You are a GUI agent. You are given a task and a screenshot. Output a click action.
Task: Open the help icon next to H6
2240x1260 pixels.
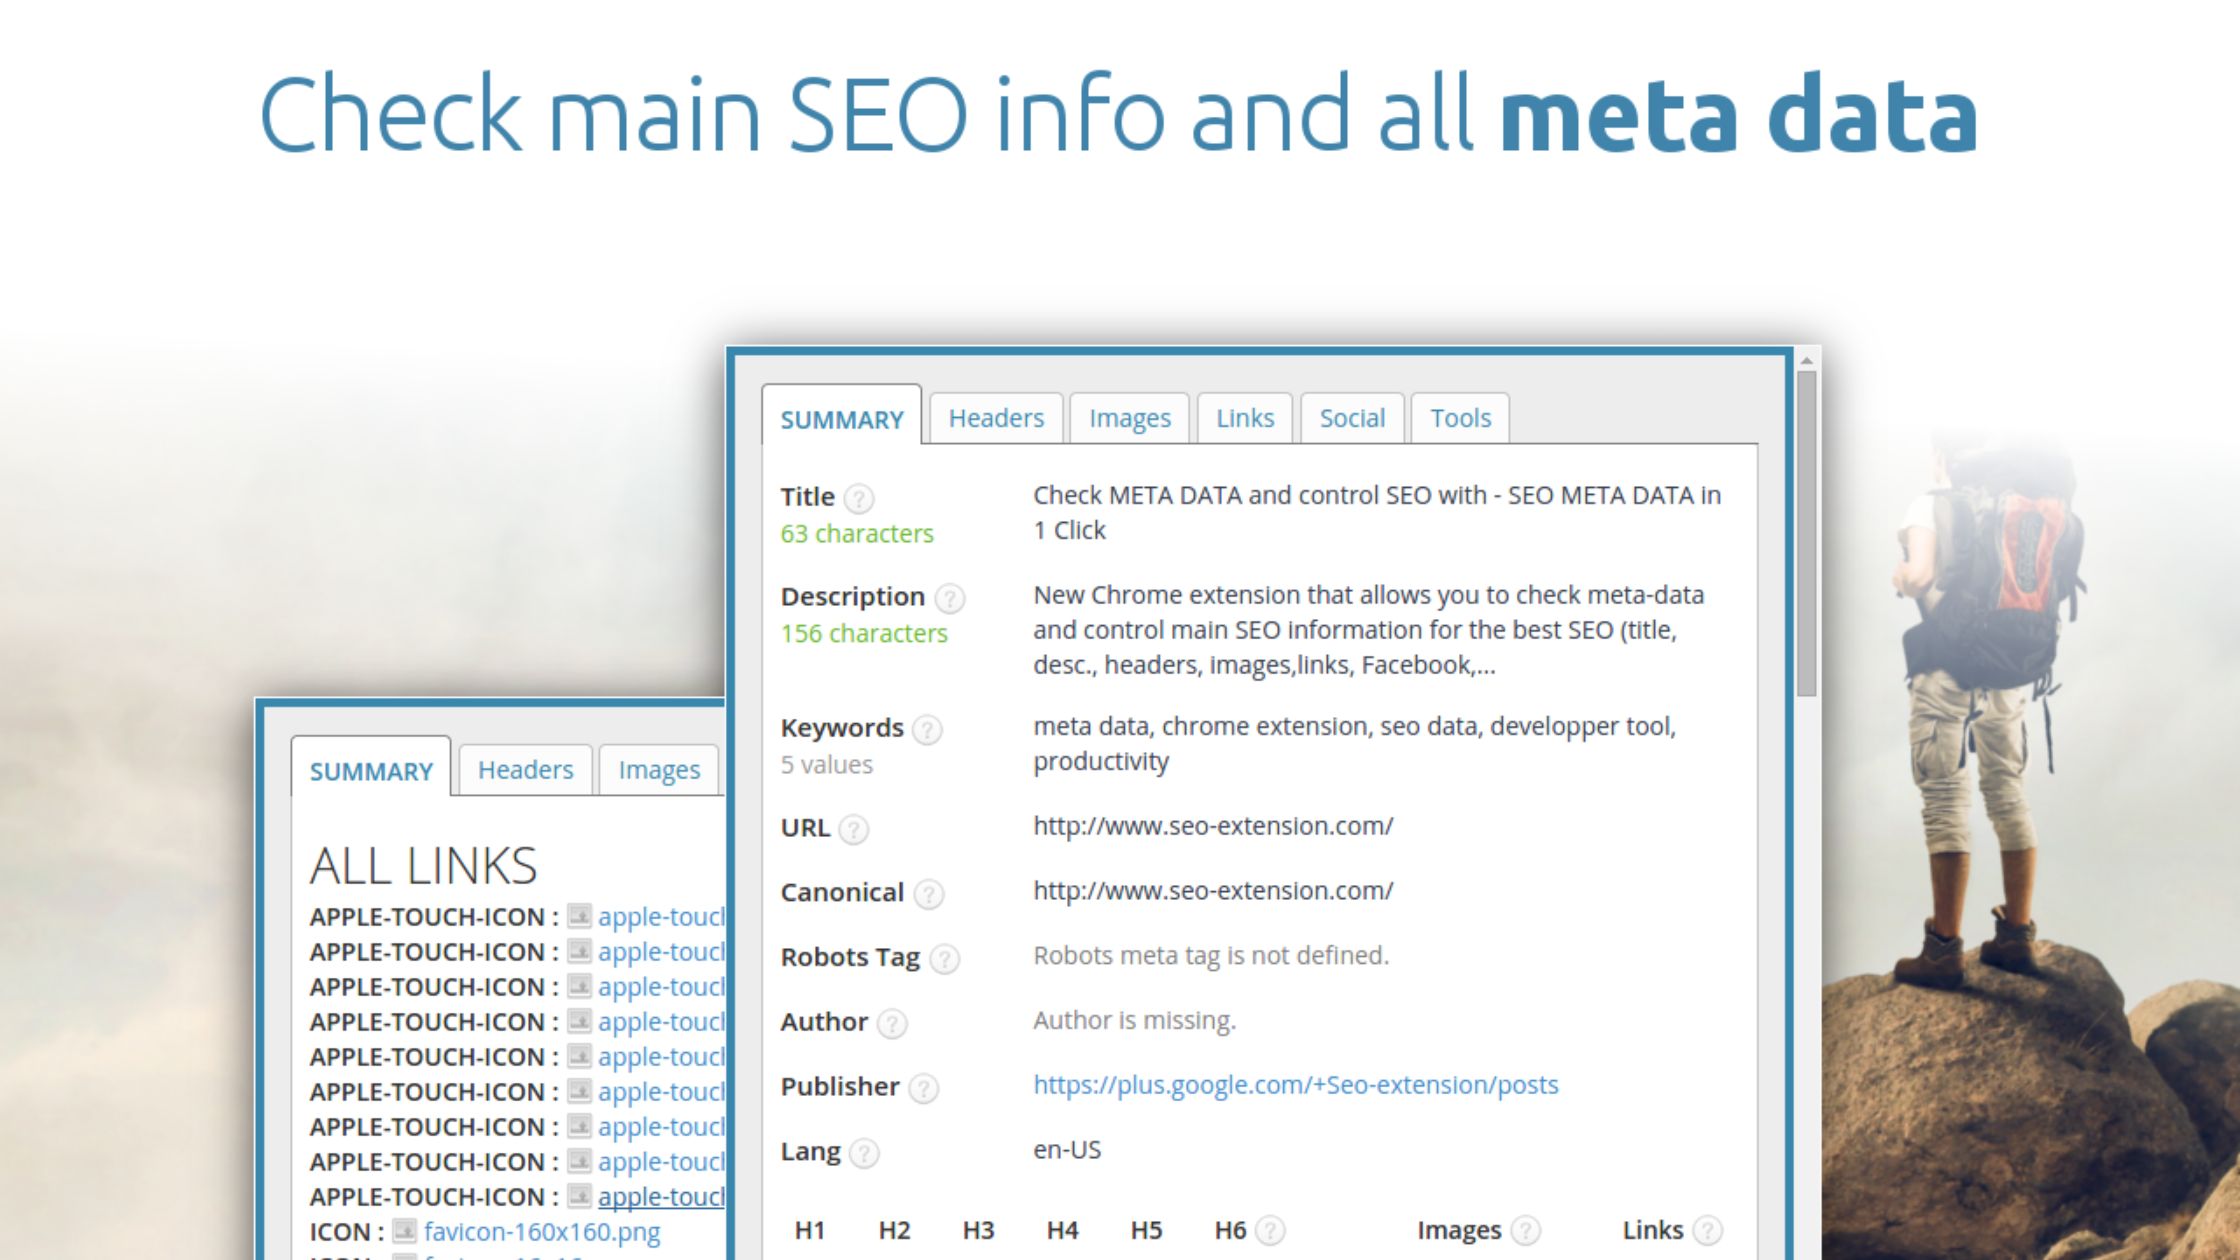[1270, 1230]
